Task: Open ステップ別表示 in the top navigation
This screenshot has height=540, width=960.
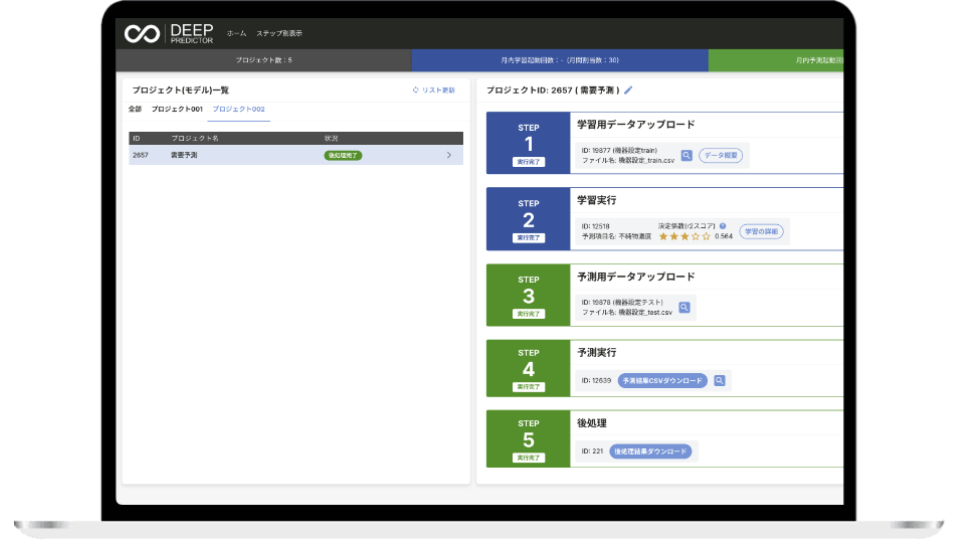Action: [279, 33]
